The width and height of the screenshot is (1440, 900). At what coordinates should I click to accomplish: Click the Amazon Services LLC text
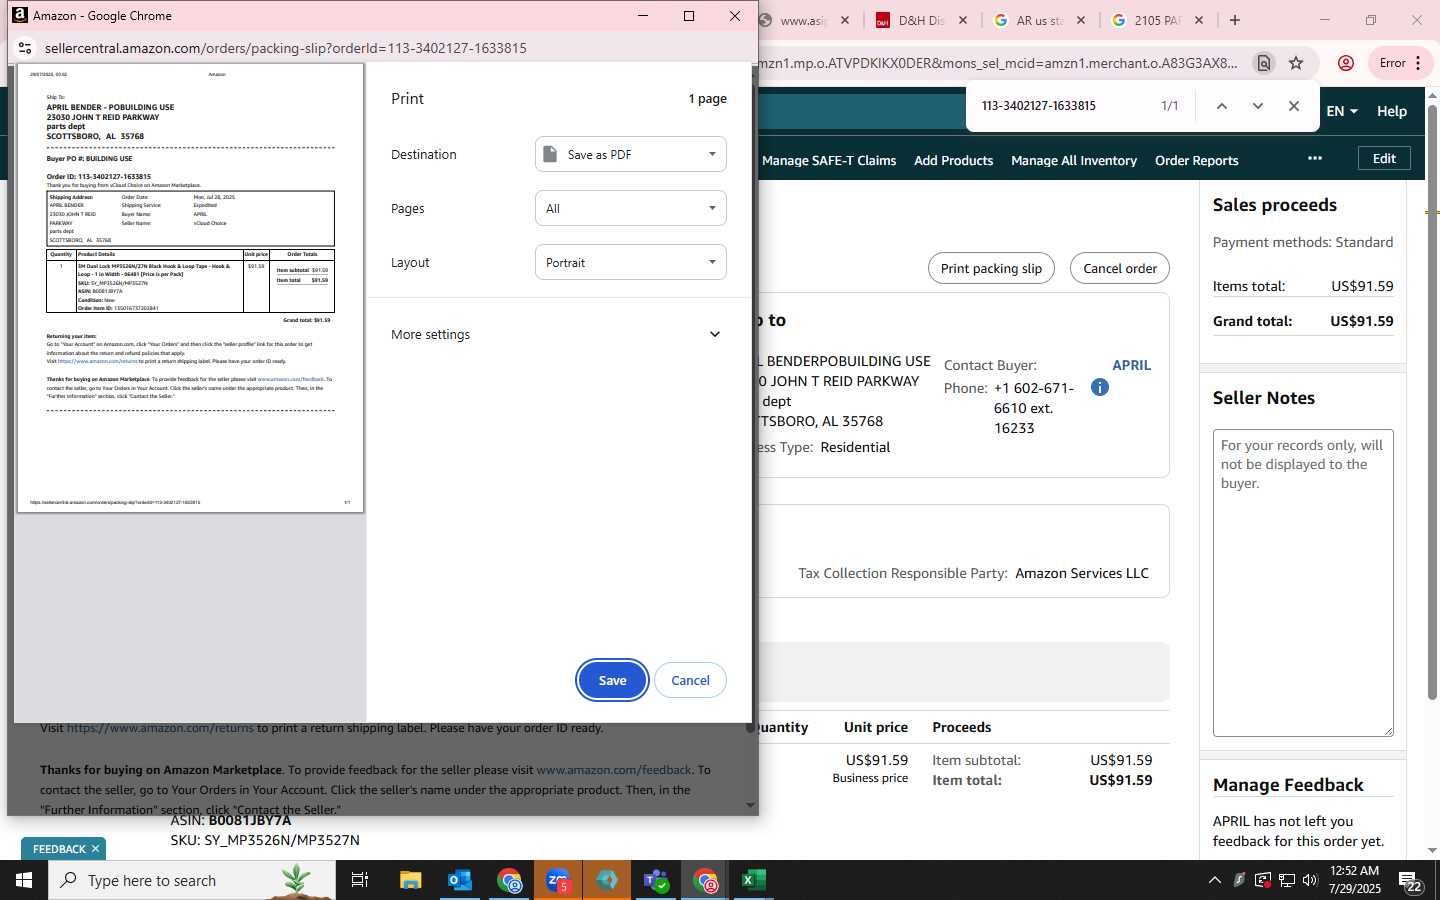[x=1082, y=573]
